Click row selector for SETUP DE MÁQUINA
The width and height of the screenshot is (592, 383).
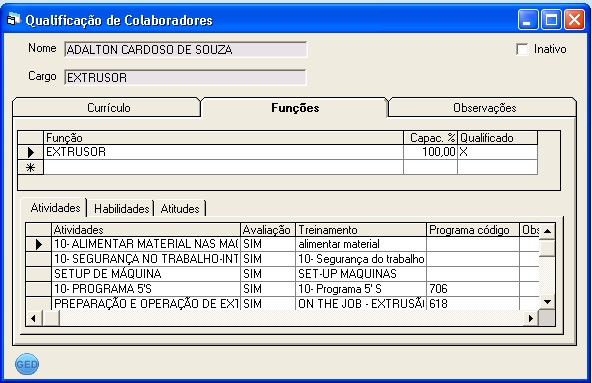point(39,274)
